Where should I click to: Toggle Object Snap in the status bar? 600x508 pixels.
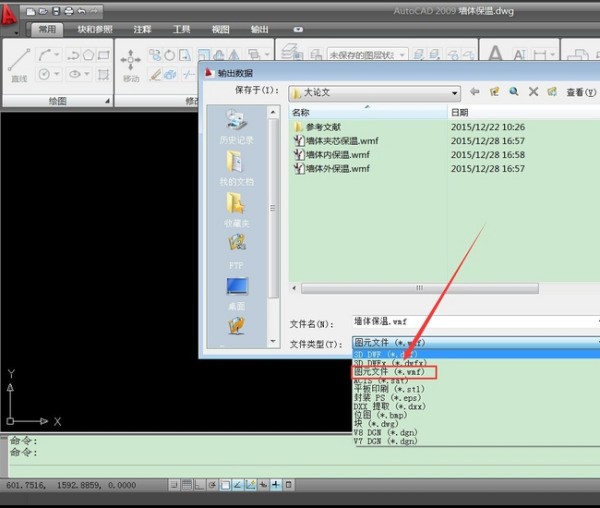225,485
